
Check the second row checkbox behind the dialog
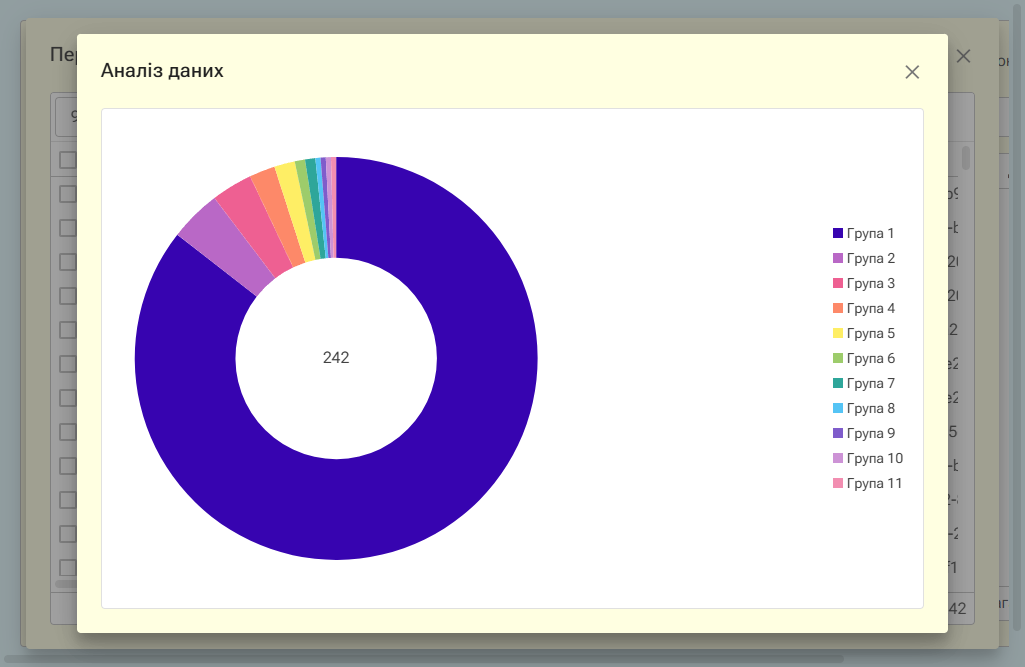click(68, 193)
